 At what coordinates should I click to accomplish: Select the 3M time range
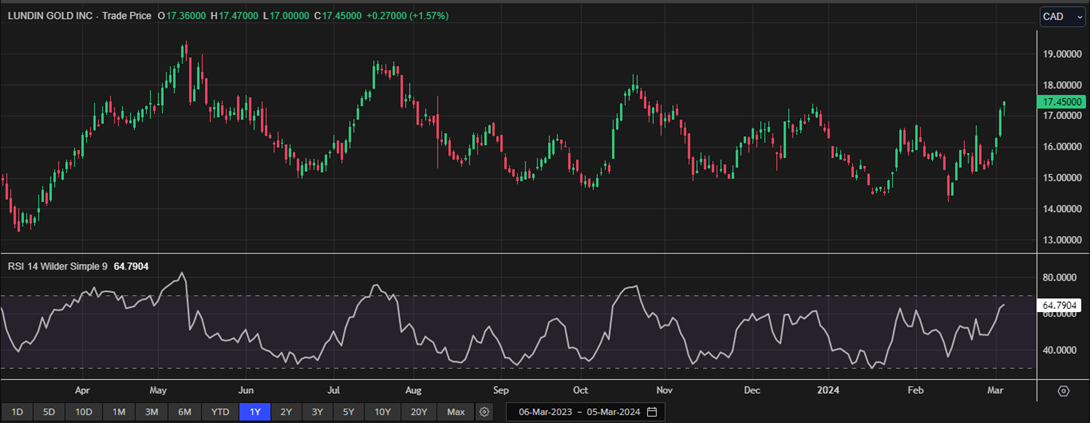152,412
